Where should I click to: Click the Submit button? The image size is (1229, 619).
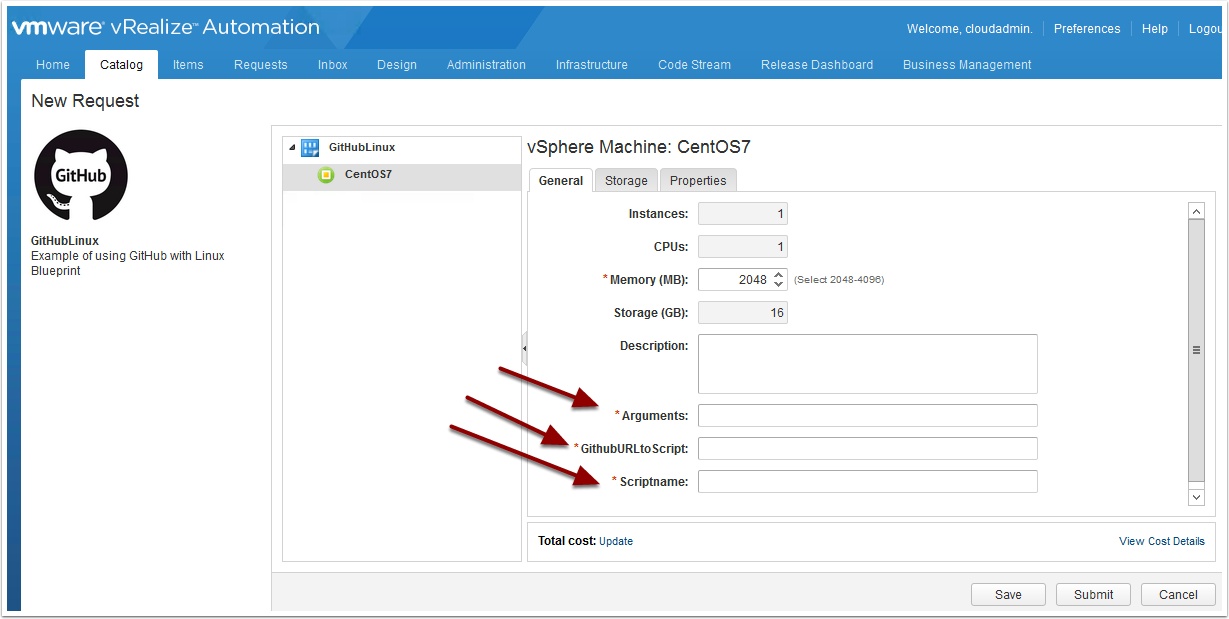point(1093,594)
